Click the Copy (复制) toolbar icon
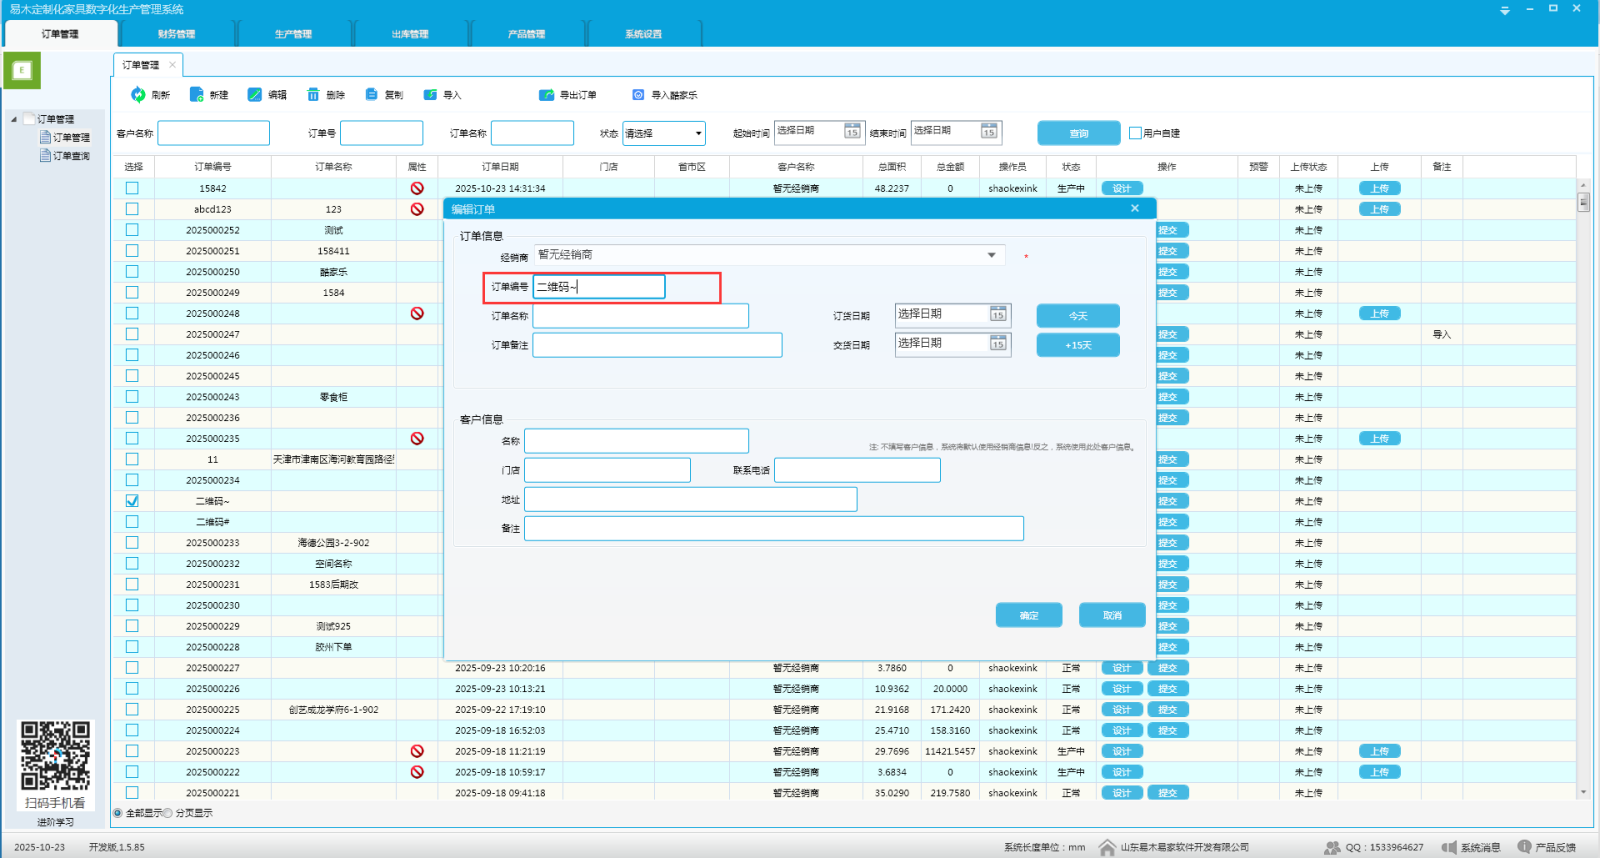The image size is (1600, 858). click(372, 95)
